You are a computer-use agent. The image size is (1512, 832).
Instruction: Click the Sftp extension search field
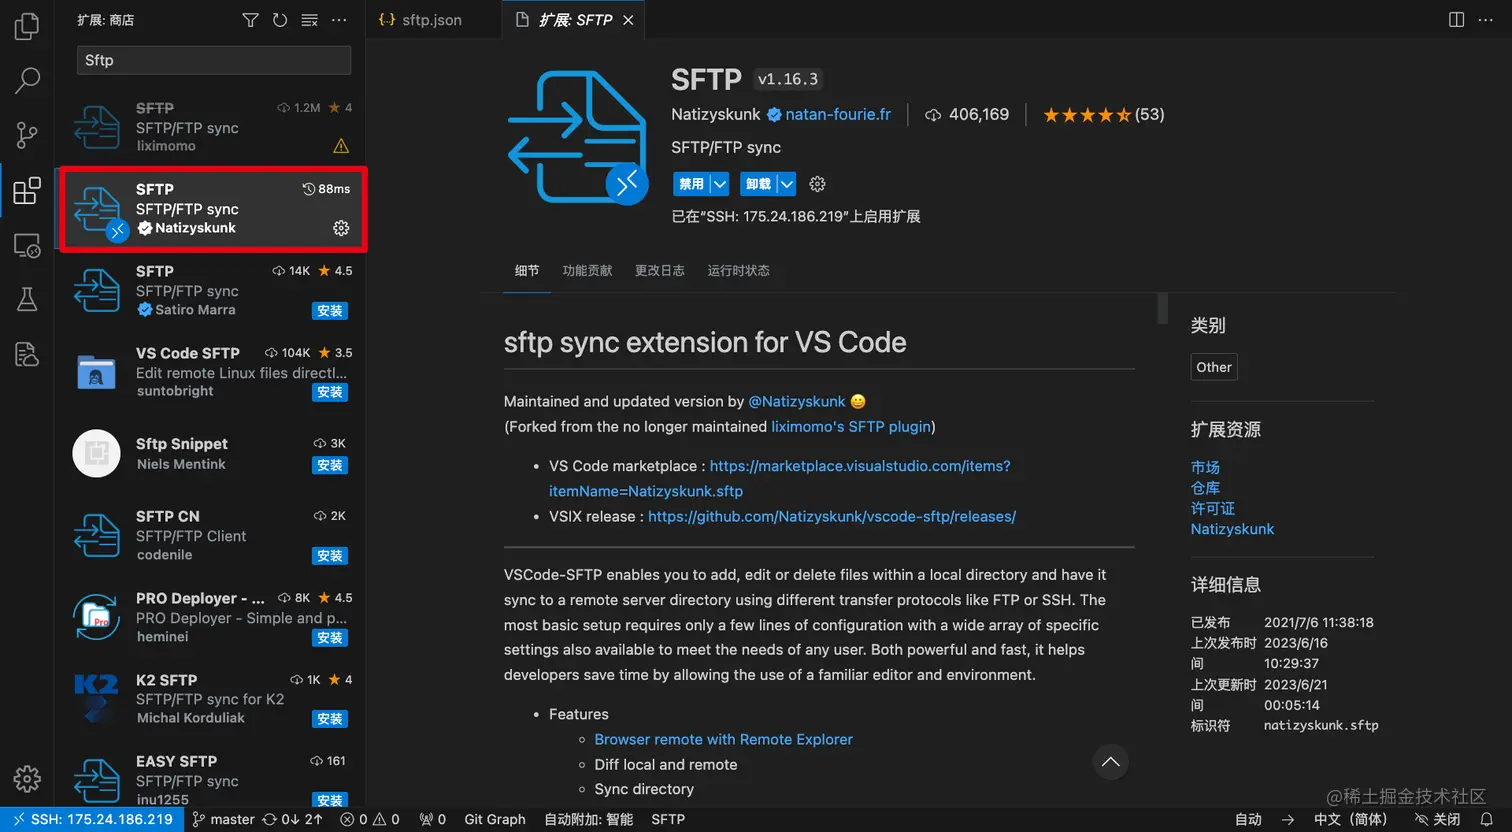point(214,60)
